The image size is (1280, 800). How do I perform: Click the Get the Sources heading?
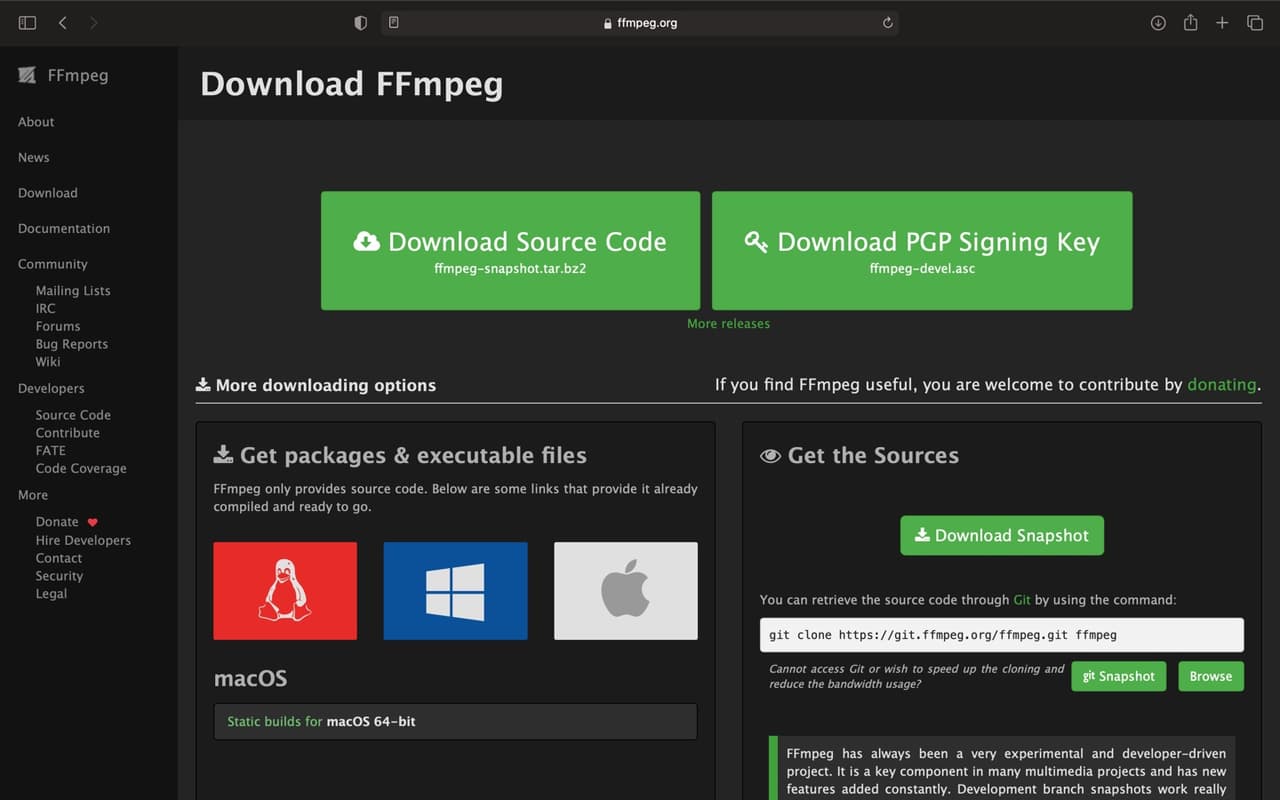(x=860, y=455)
